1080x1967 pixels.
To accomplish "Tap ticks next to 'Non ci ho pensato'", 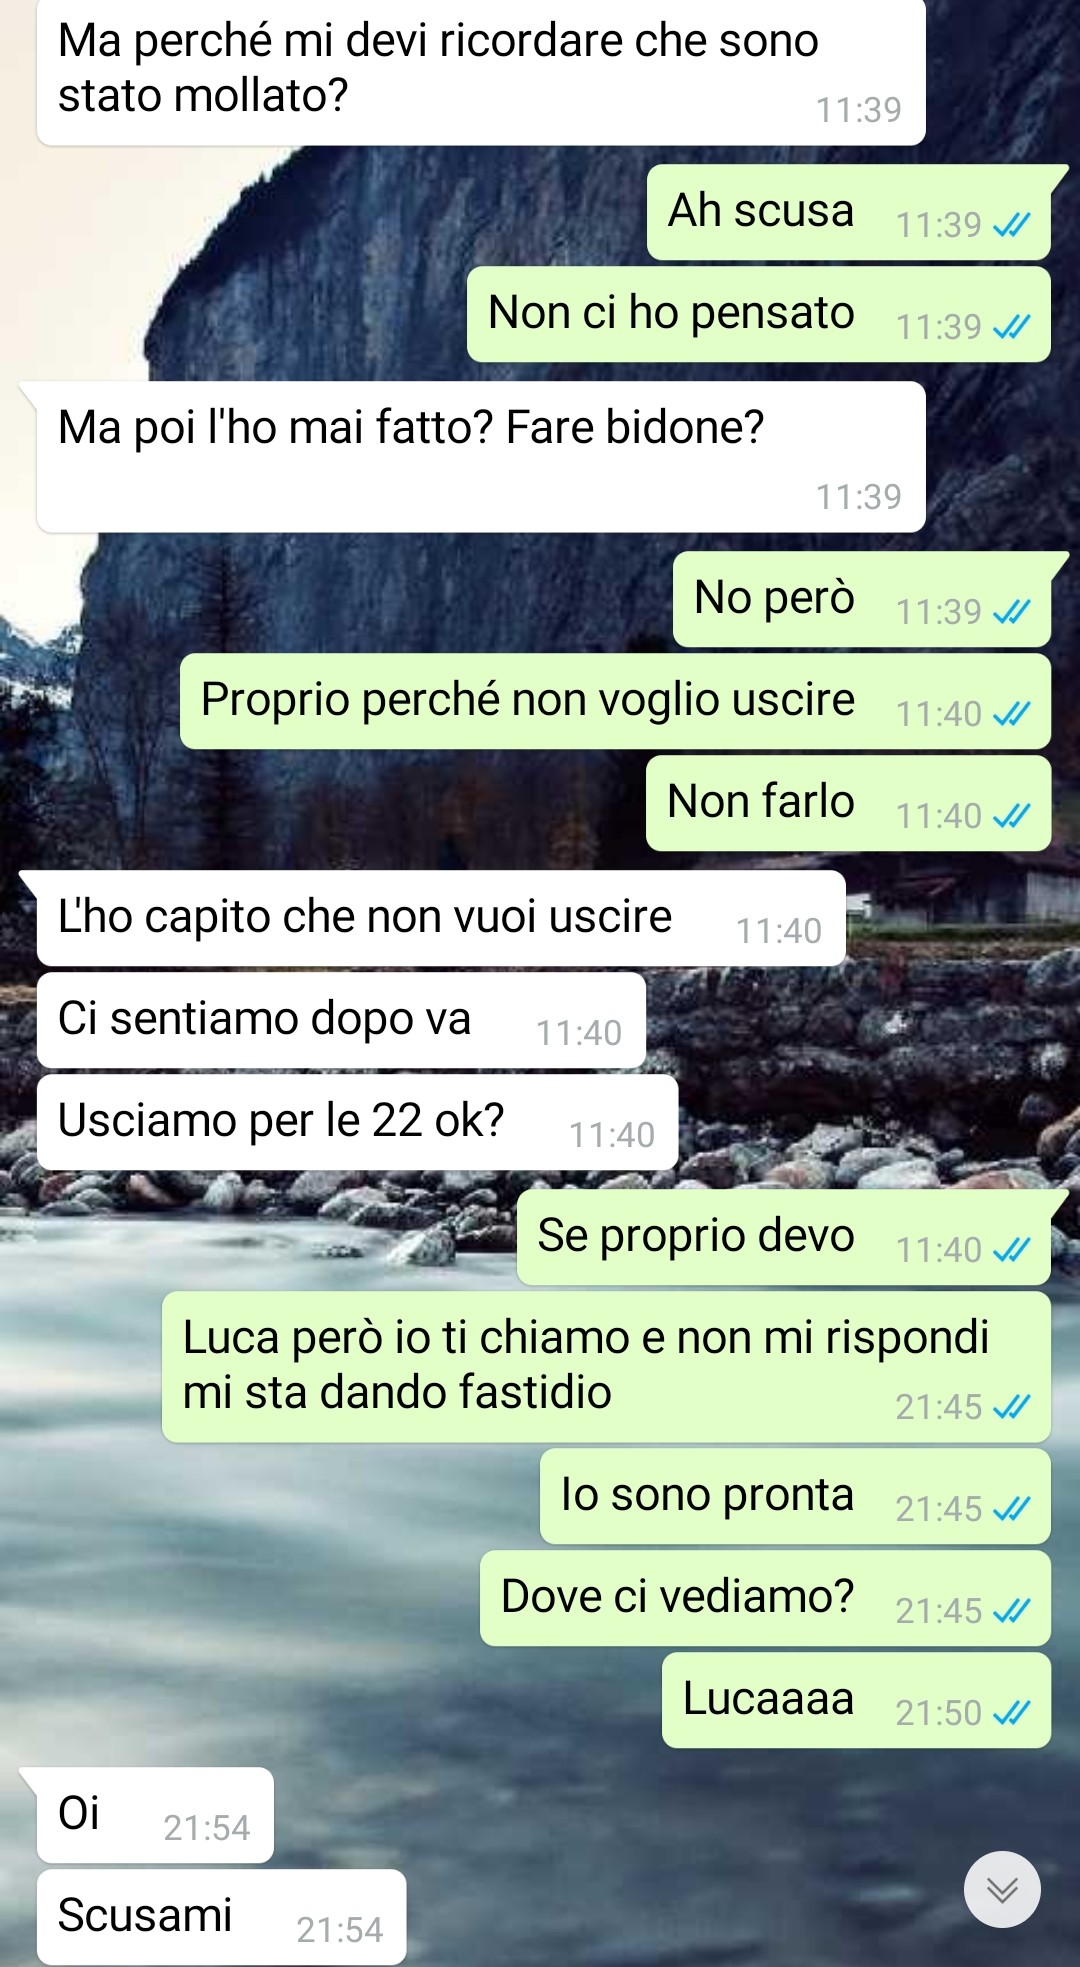I will pos(1011,328).
